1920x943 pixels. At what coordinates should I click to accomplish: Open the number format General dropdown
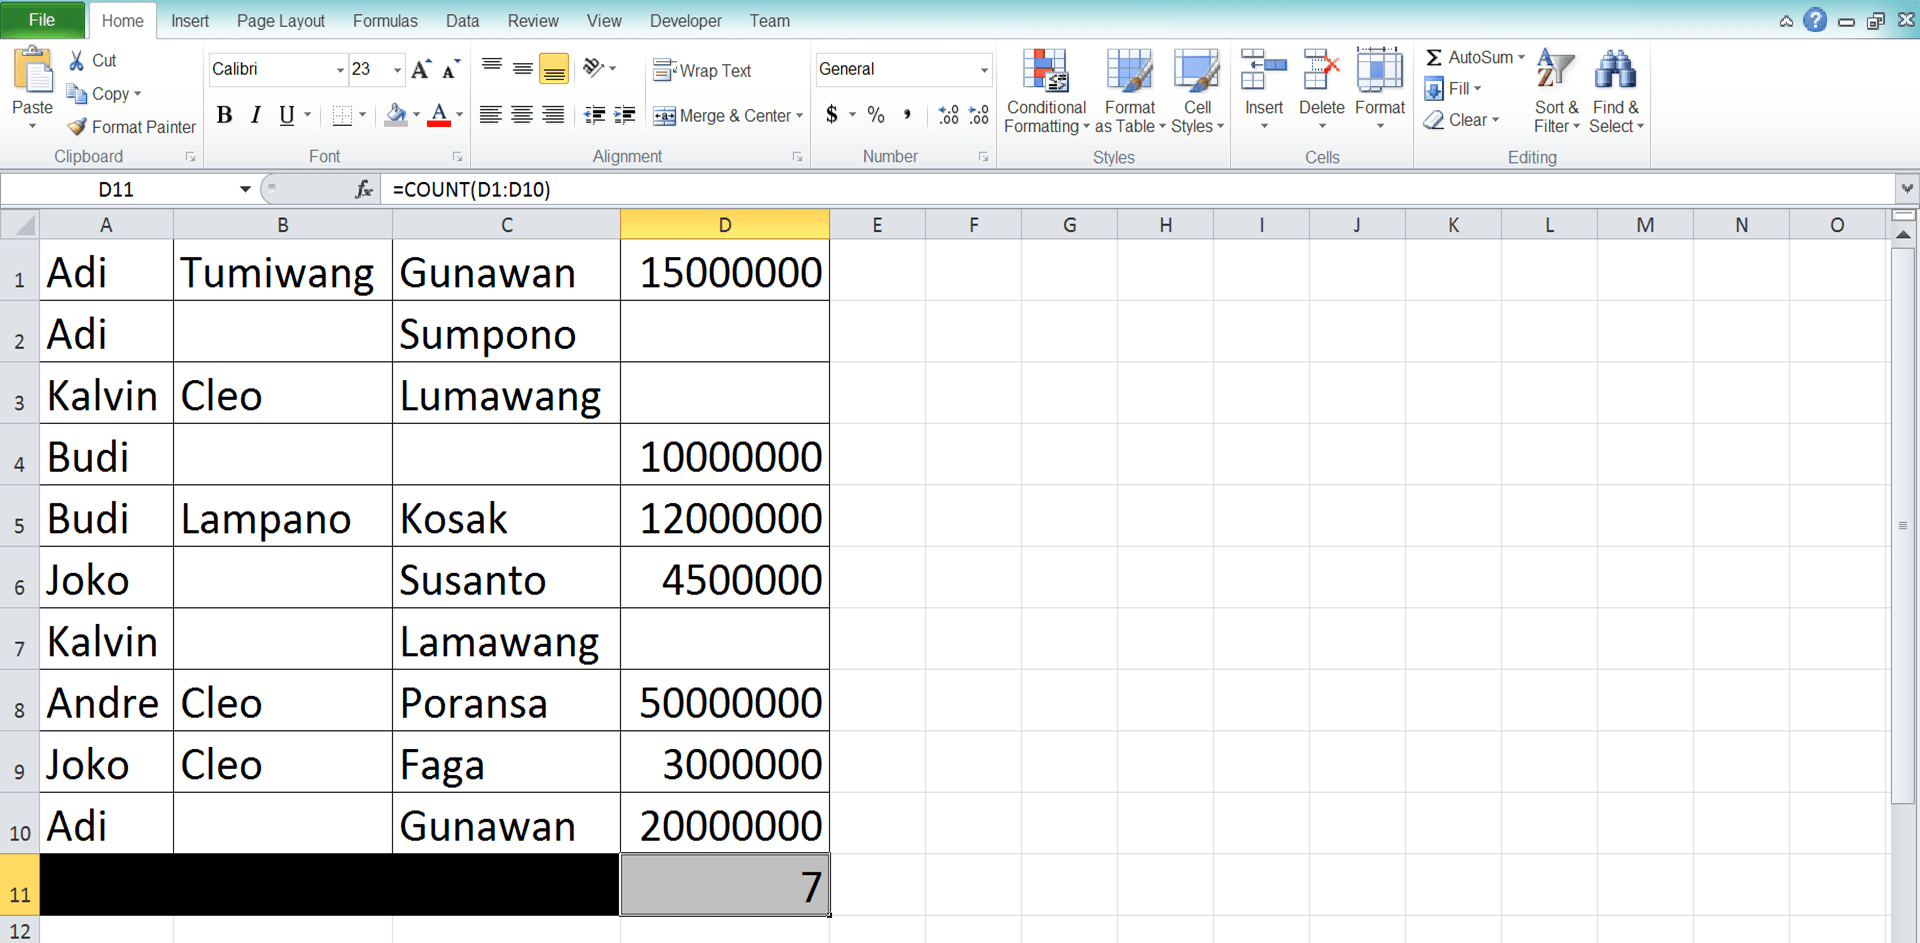984,69
